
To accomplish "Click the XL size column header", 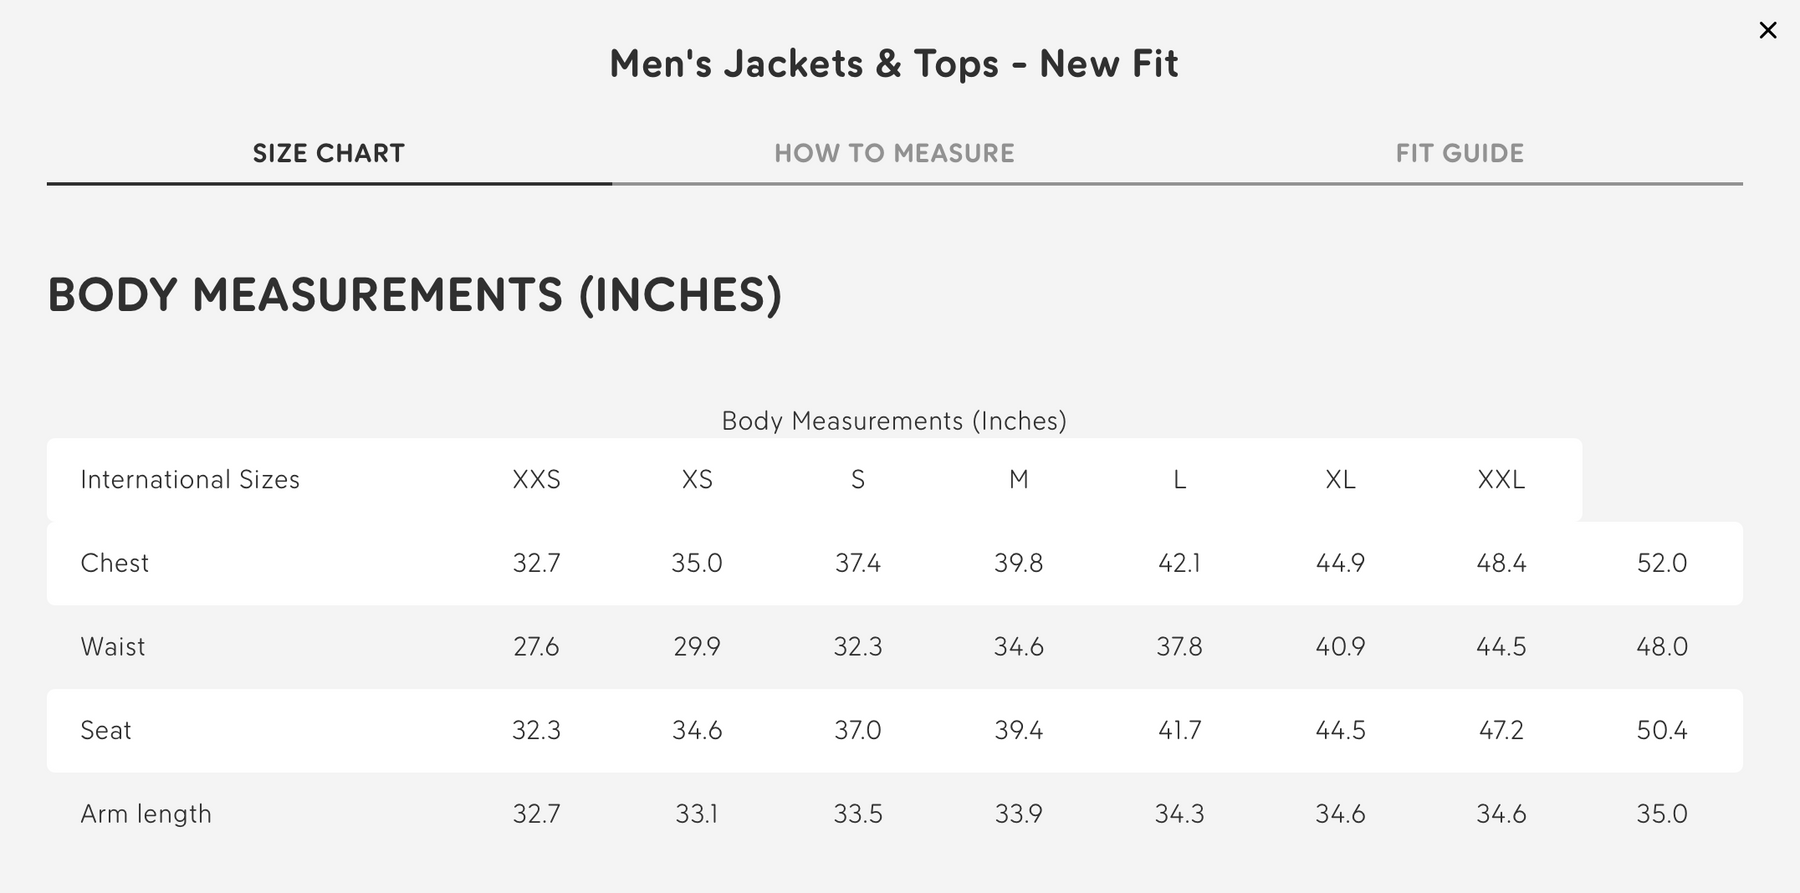I will [x=1340, y=480].
